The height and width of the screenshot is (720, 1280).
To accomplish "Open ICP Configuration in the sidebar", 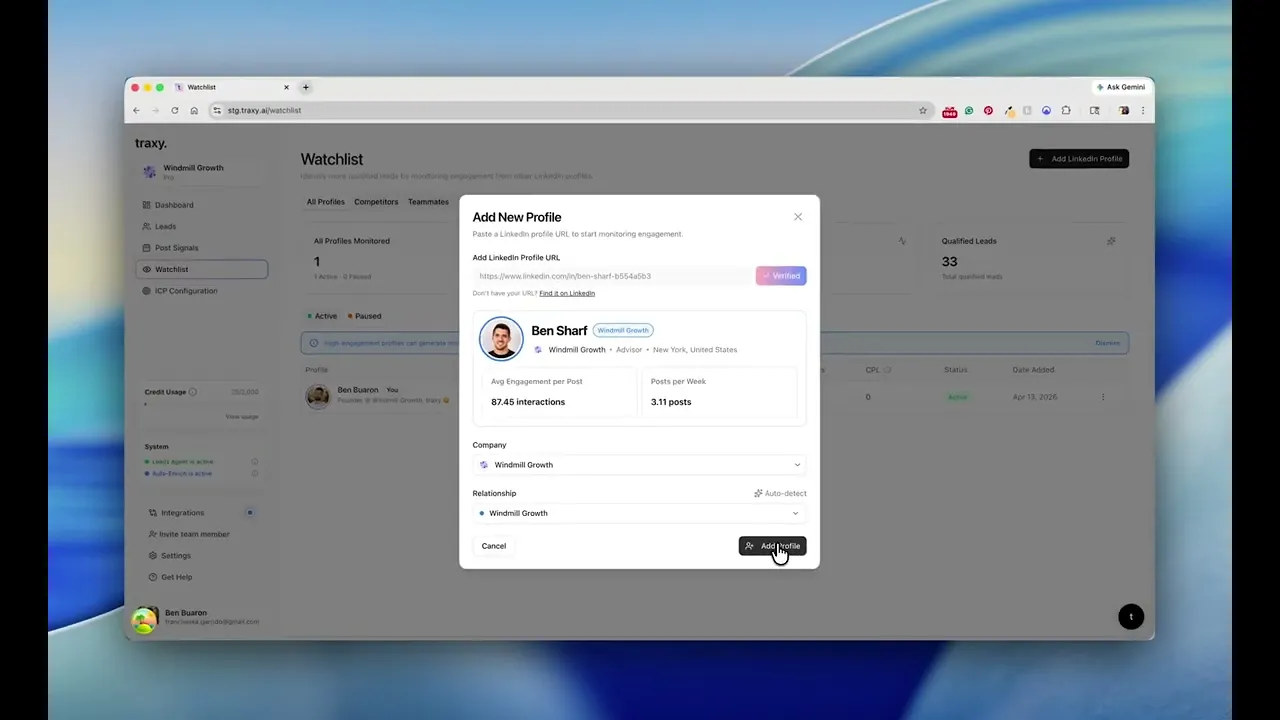I will [x=202, y=291].
